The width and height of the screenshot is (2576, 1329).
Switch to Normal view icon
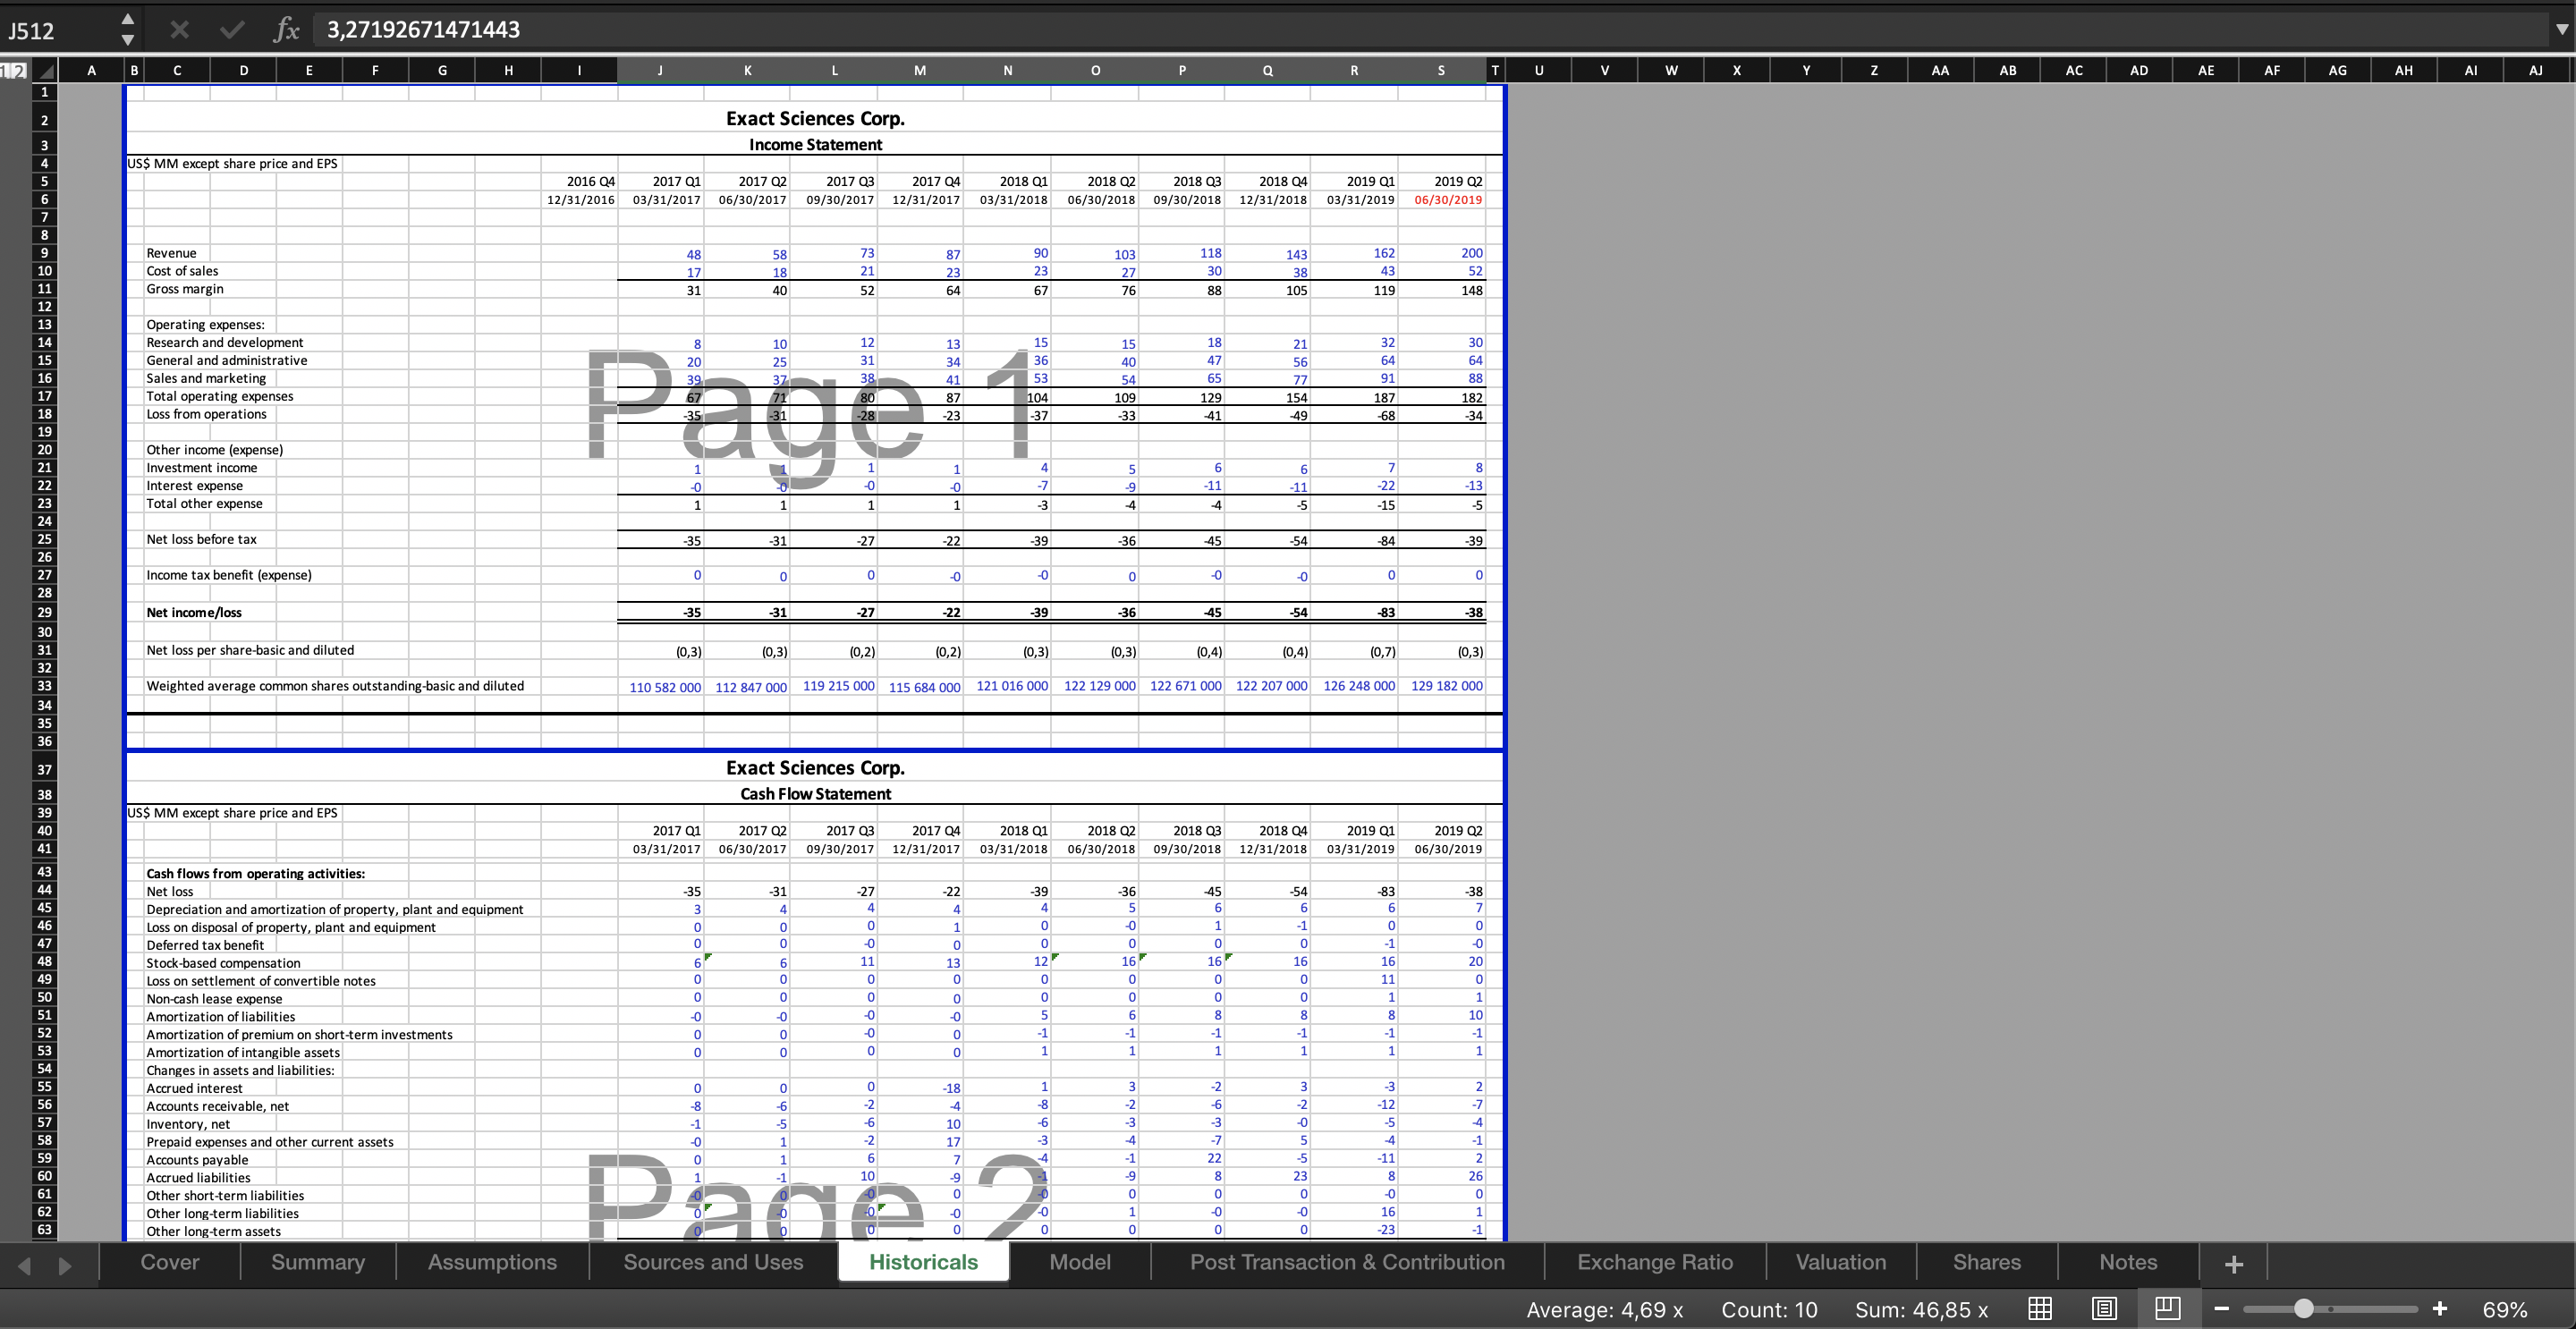click(x=2040, y=1308)
